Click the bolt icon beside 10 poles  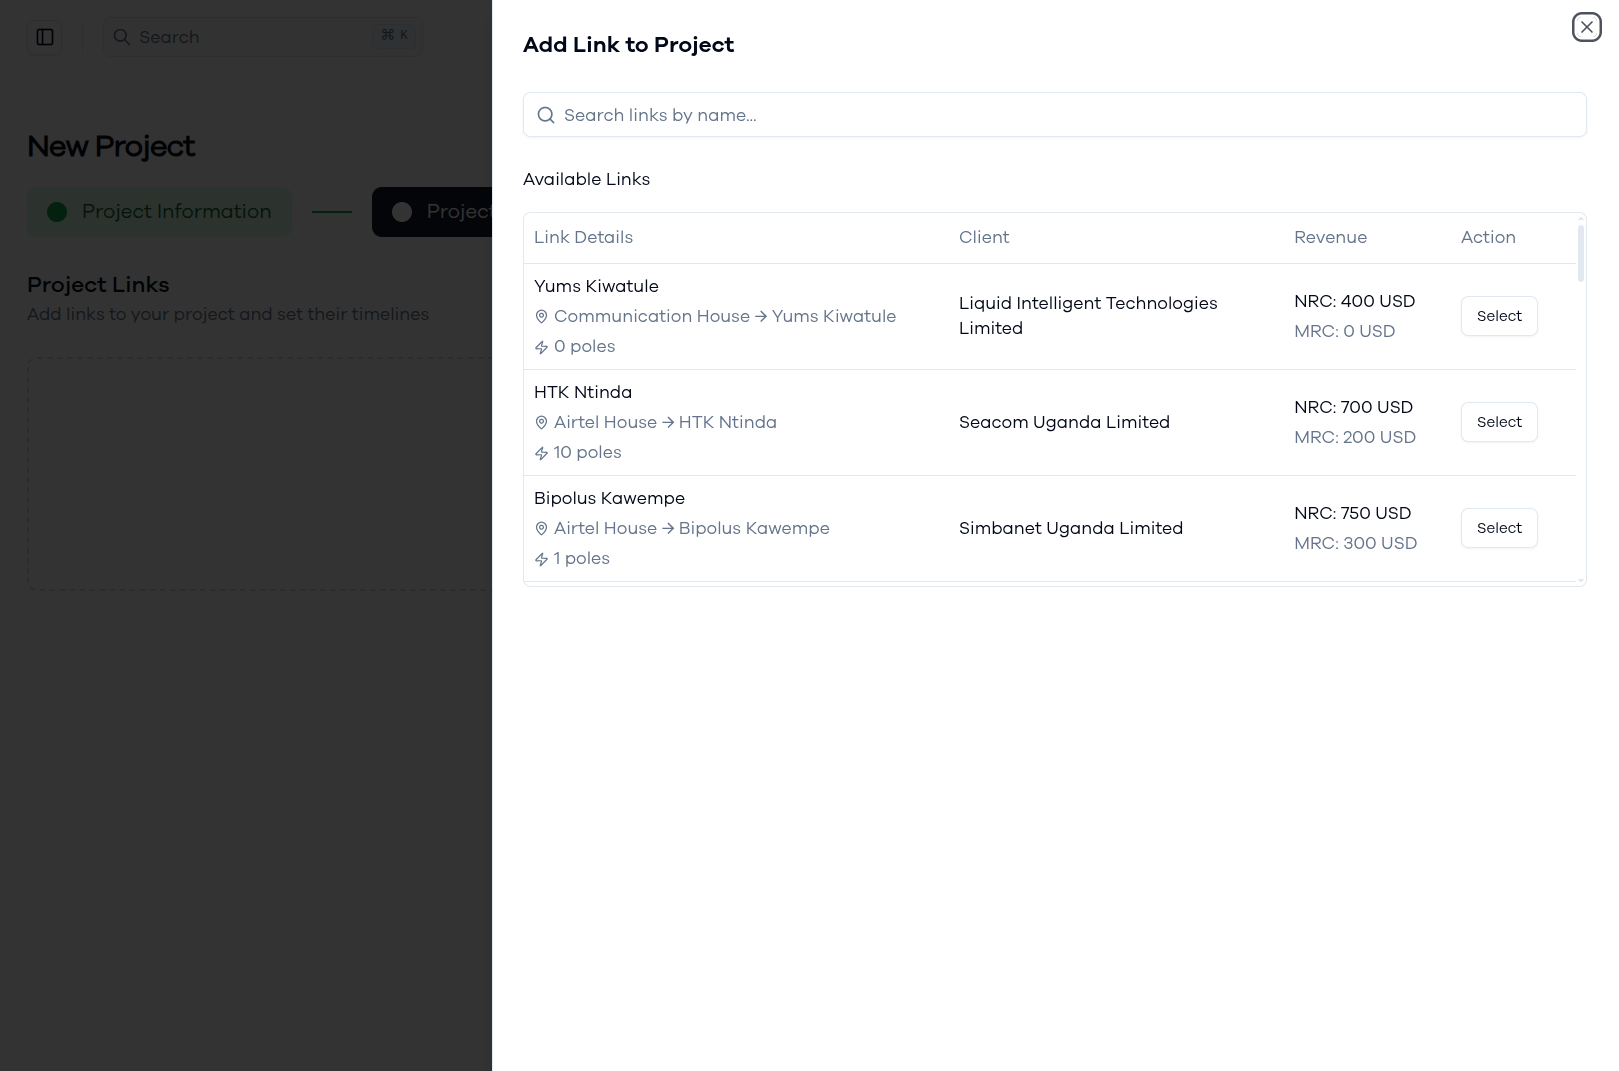tap(541, 453)
